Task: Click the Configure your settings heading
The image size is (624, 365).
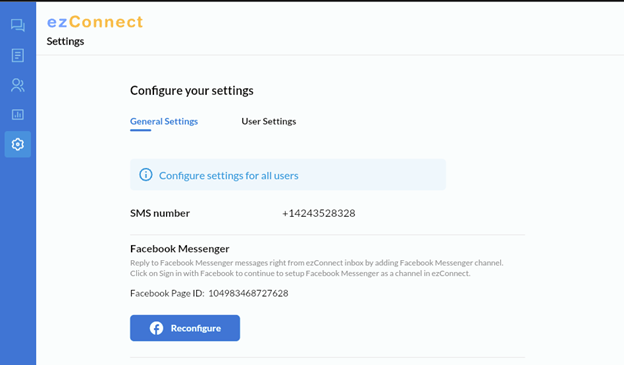Action: click(x=192, y=91)
